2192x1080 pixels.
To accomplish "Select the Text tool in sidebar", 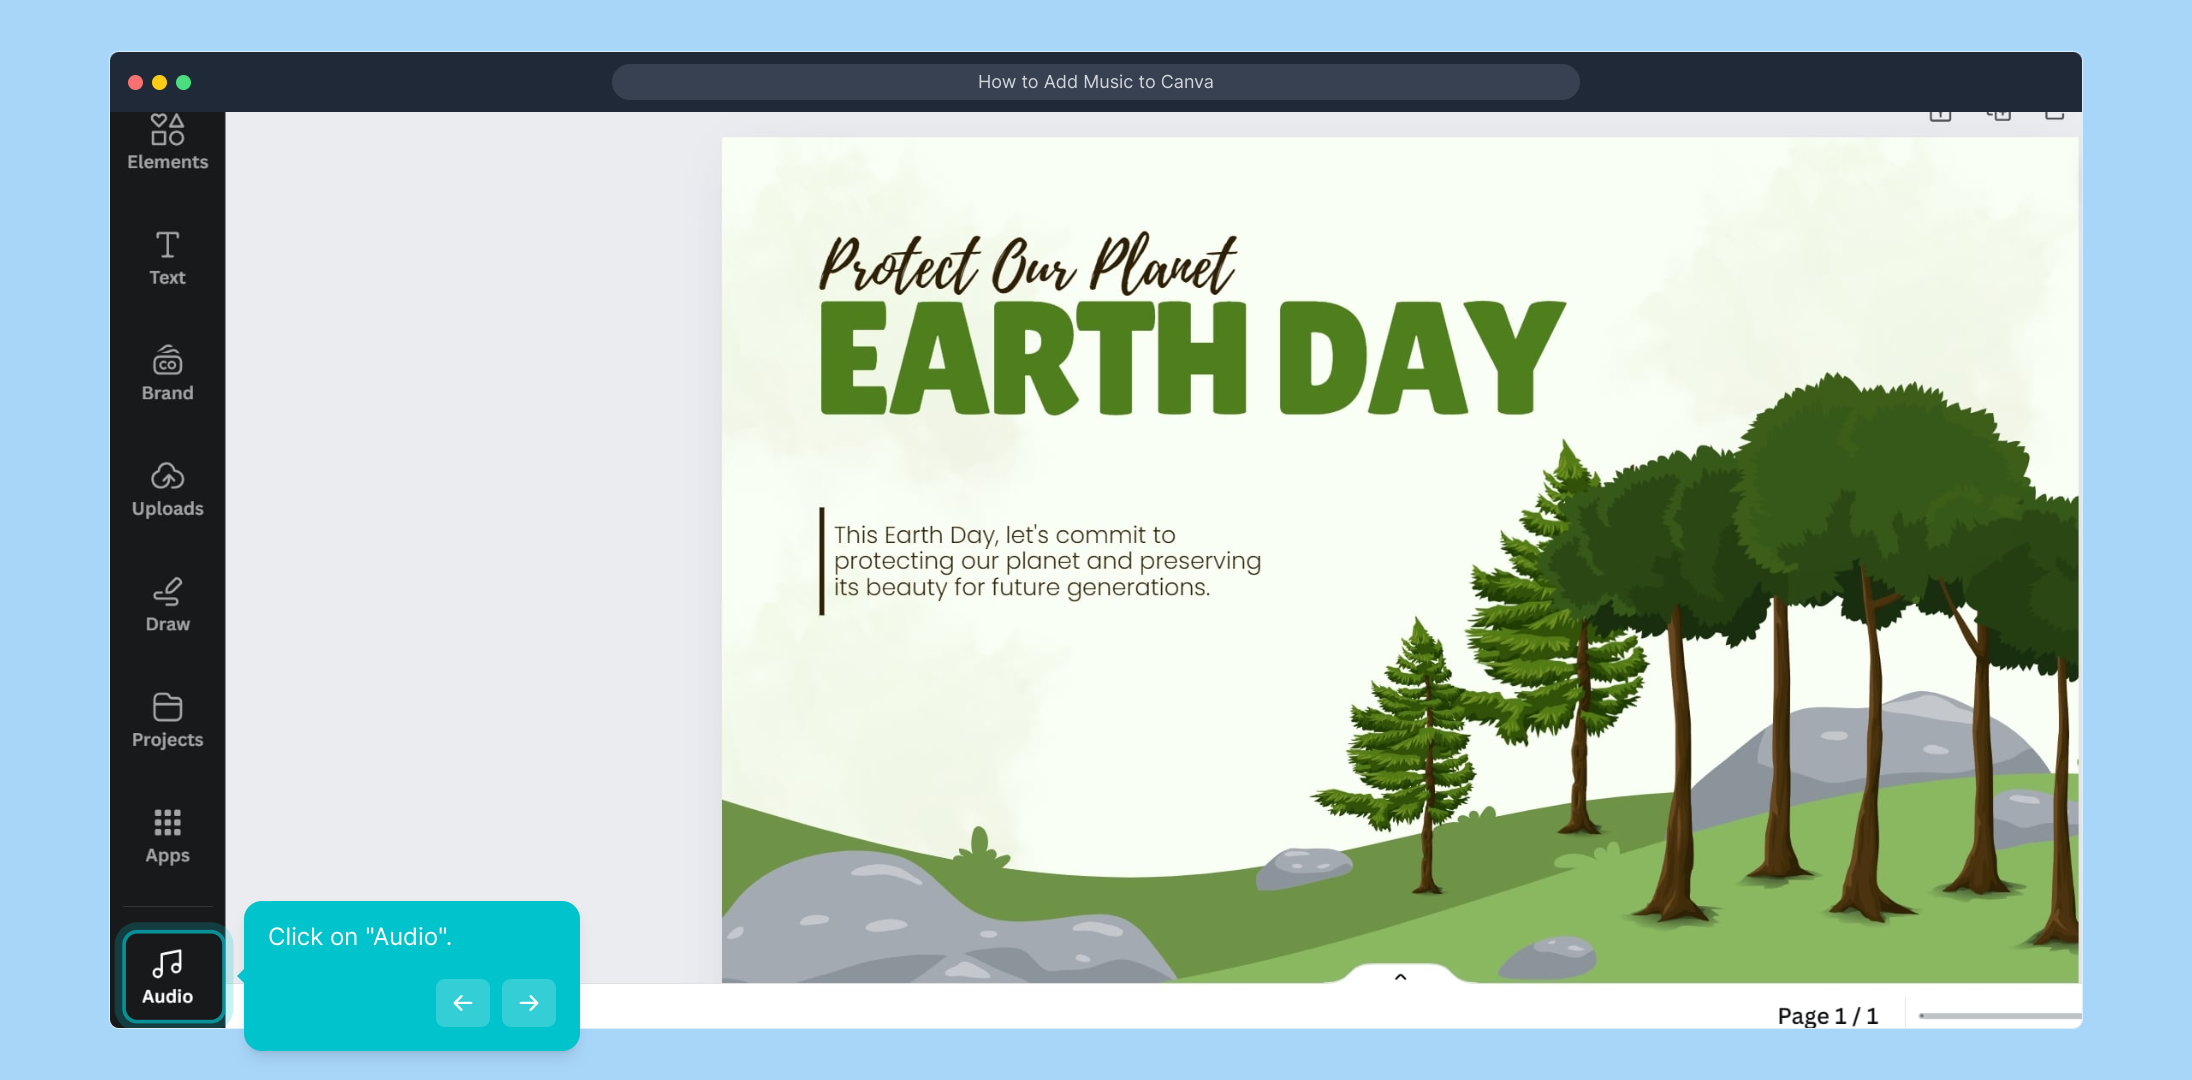I will pos(167,258).
